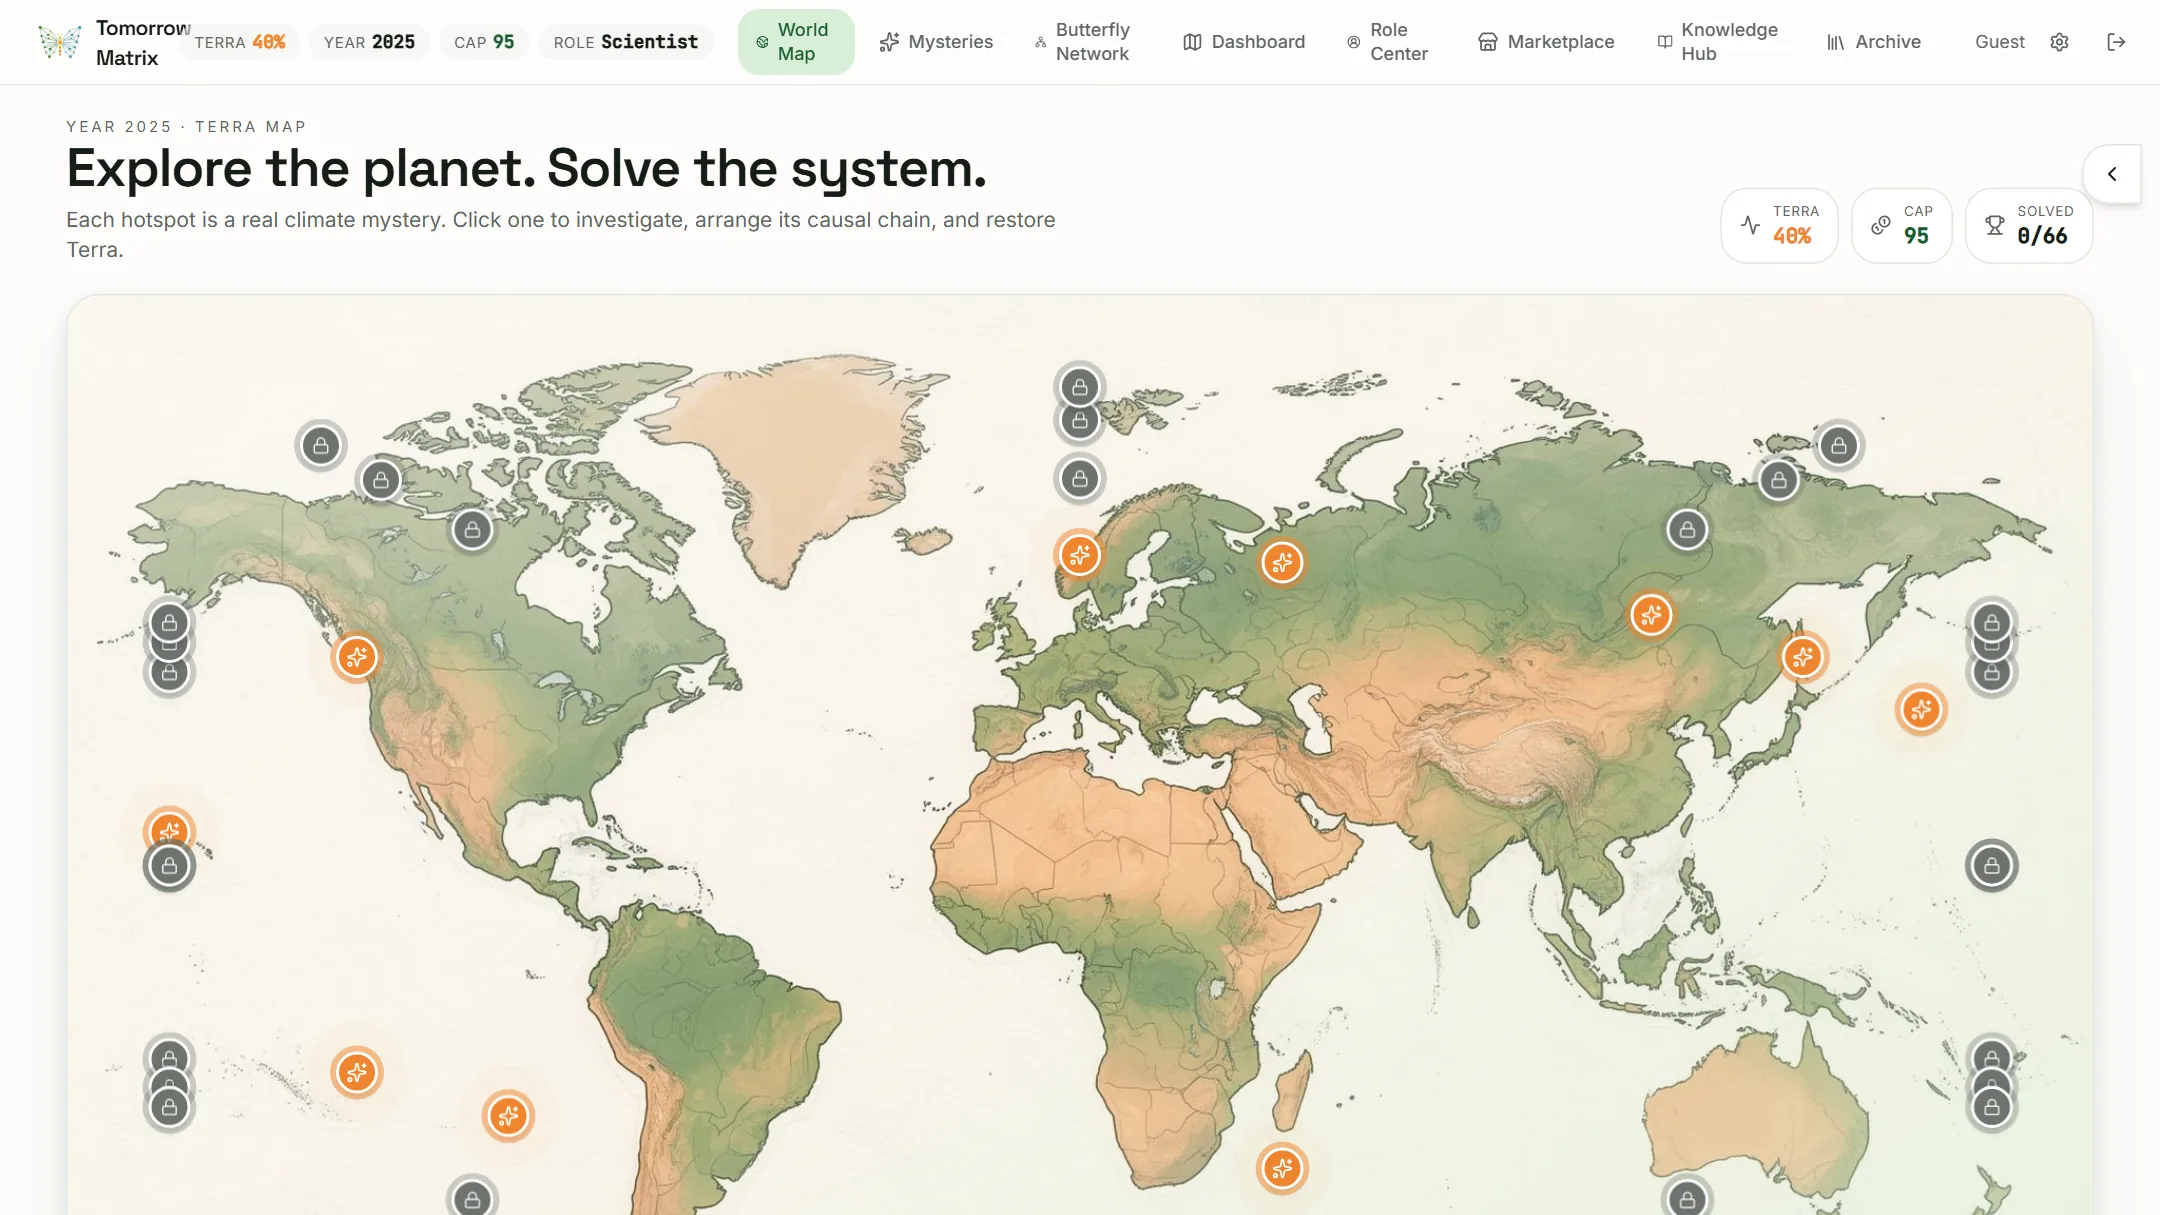Click the locked hotspot in central Siberia
The width and height of the screenshot is (2160, 1215).
[x=1687, y=530]
